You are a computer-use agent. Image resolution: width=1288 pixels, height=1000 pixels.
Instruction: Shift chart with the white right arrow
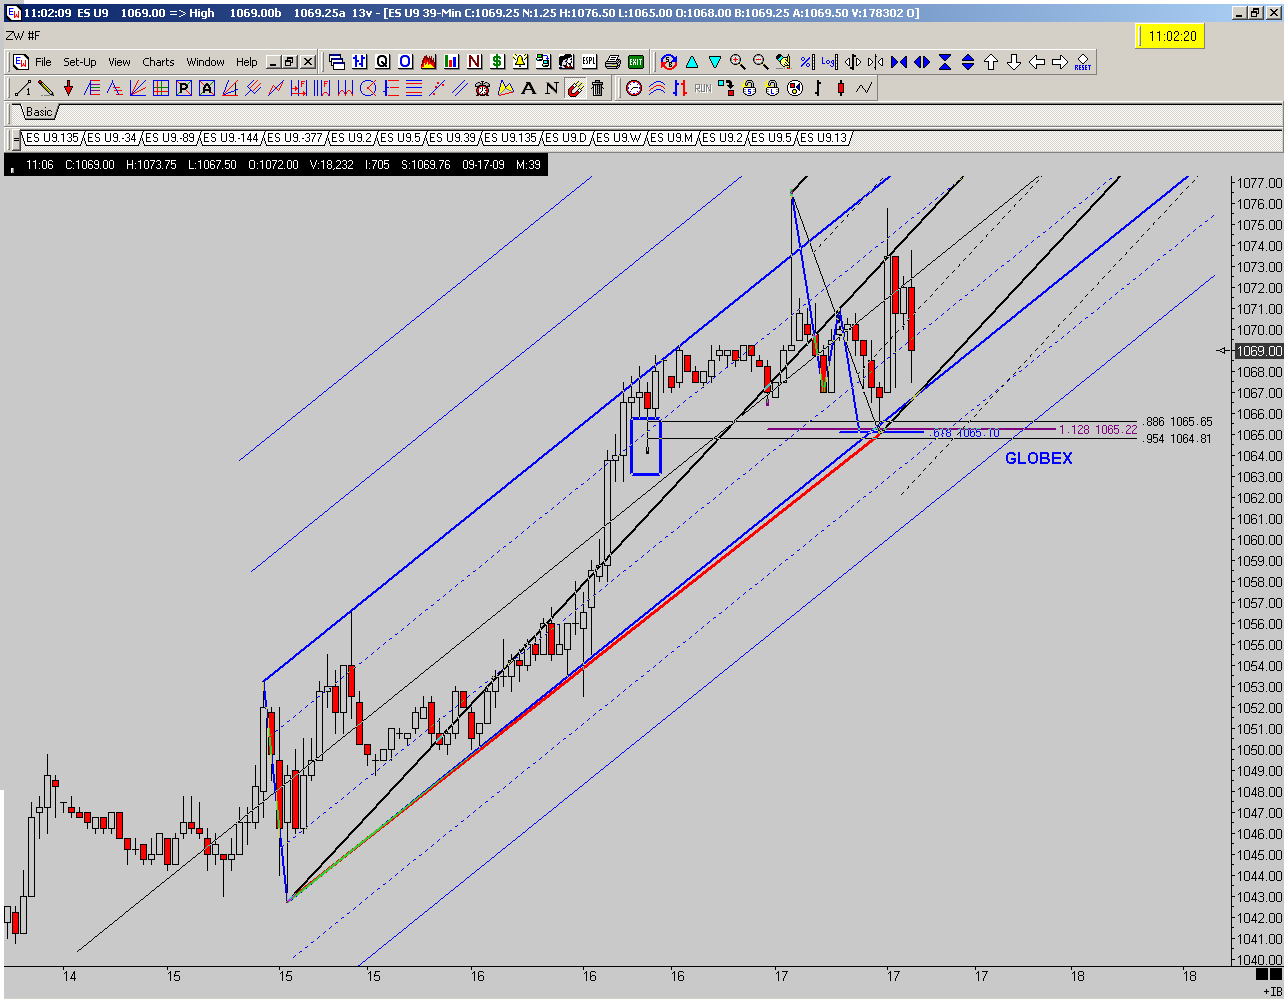[x=1060, y=62]
